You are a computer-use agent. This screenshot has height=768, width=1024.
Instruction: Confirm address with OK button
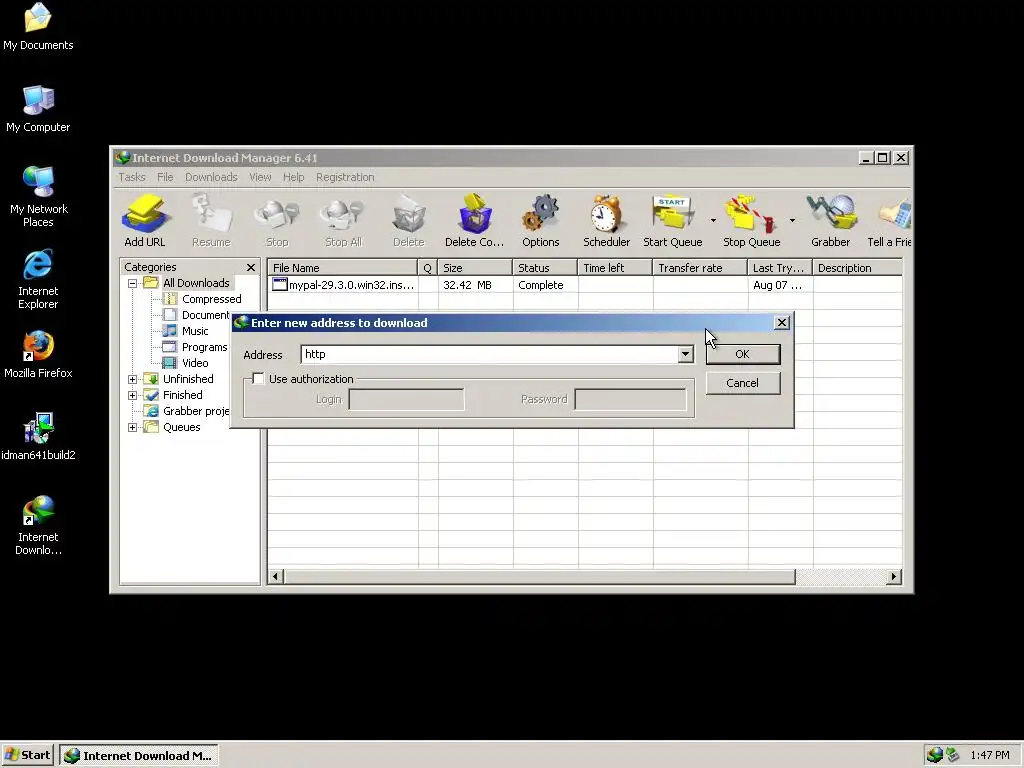click(x=743, y=354)
